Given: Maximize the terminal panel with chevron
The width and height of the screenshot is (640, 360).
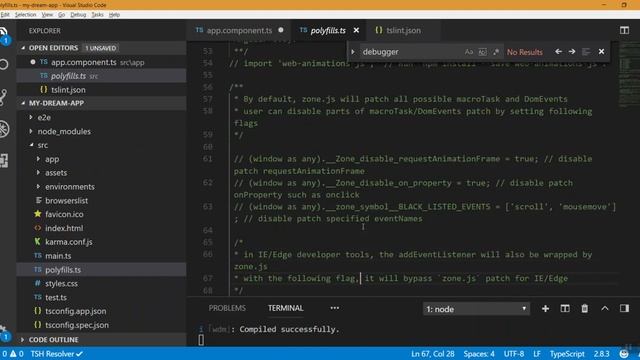Looking at the screenshot, I should [604, 309].
